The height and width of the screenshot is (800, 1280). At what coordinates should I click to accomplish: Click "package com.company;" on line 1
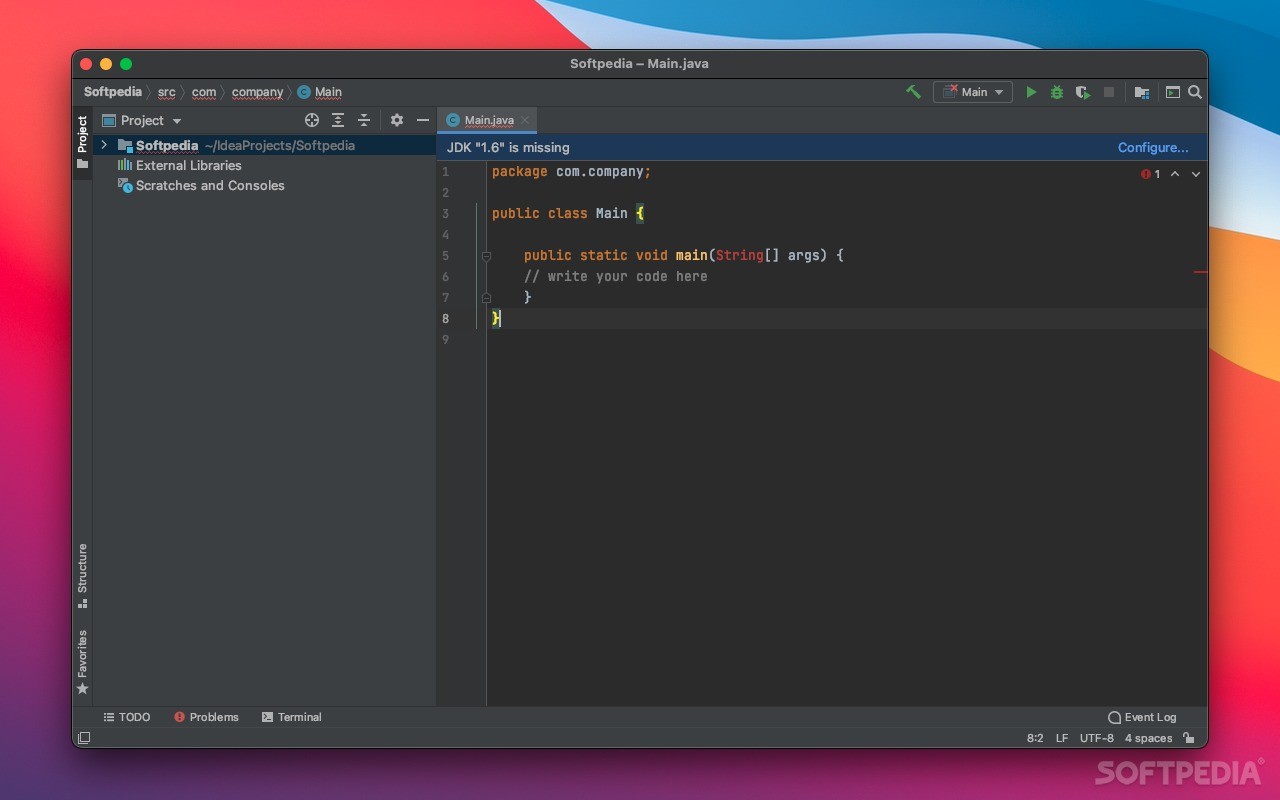pos(572,172)
